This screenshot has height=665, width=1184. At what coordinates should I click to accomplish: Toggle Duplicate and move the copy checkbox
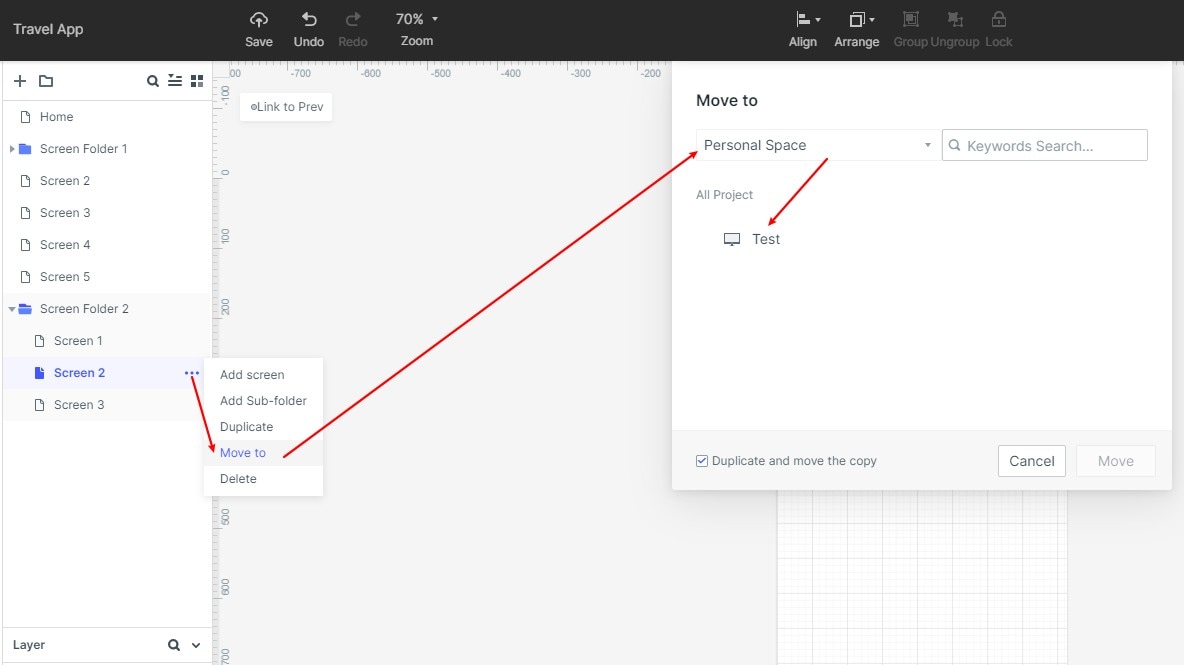coord(702,461)
